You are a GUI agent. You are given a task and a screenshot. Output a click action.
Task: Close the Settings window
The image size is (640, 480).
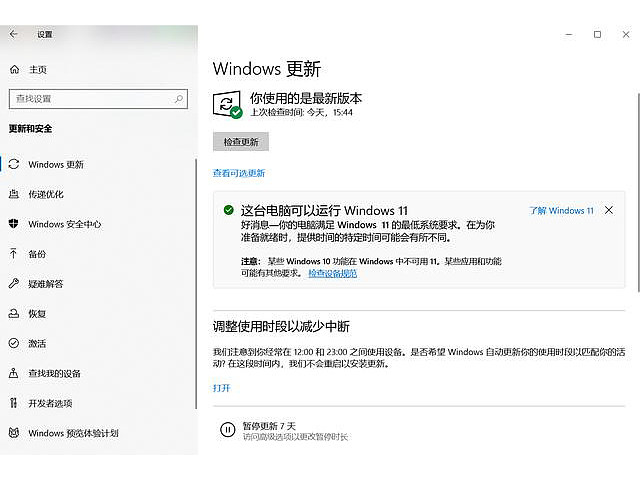[x=626, y=35]
